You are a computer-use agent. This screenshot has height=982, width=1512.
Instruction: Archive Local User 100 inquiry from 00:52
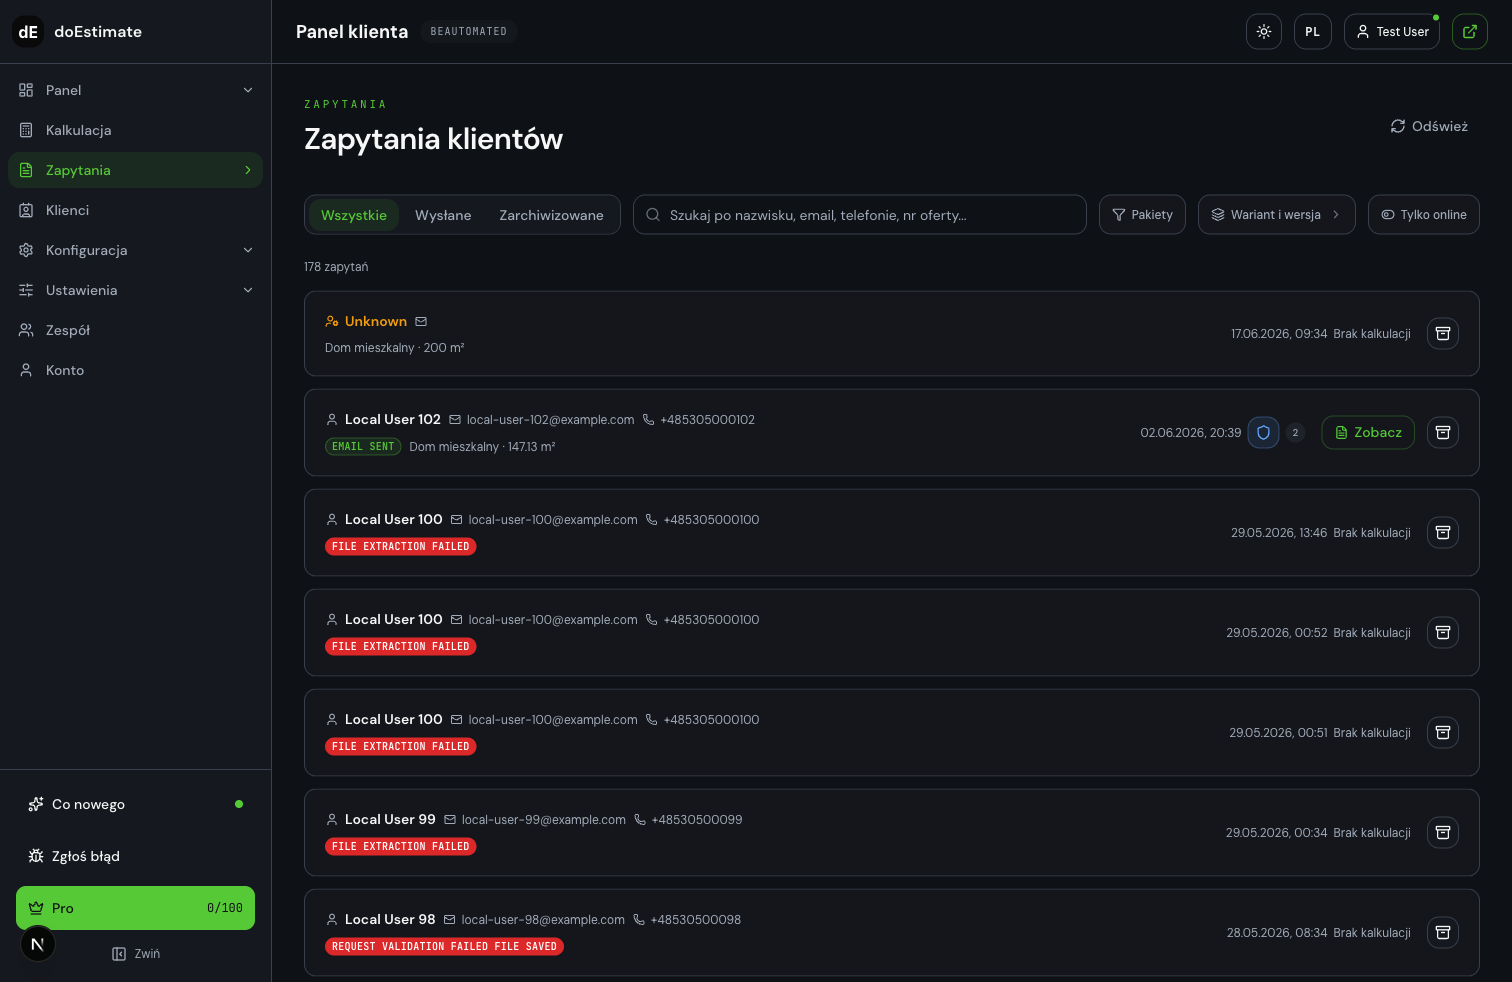tap(1443, 632)
